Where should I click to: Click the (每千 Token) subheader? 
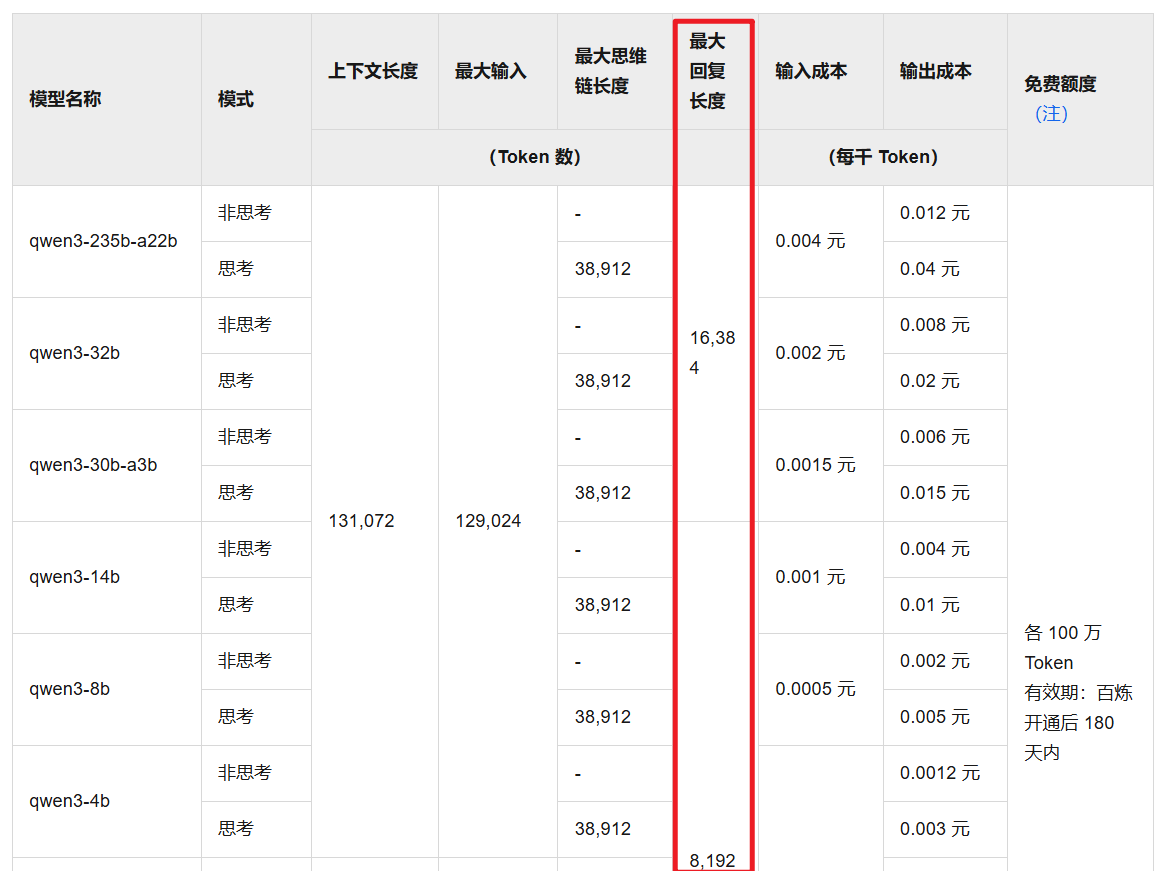pyautogui.click(x=883, y=157)
